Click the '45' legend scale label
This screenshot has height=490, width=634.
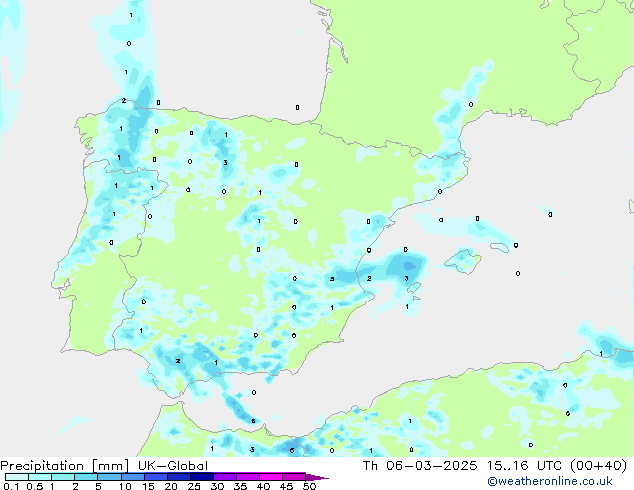tap(286, 486)
